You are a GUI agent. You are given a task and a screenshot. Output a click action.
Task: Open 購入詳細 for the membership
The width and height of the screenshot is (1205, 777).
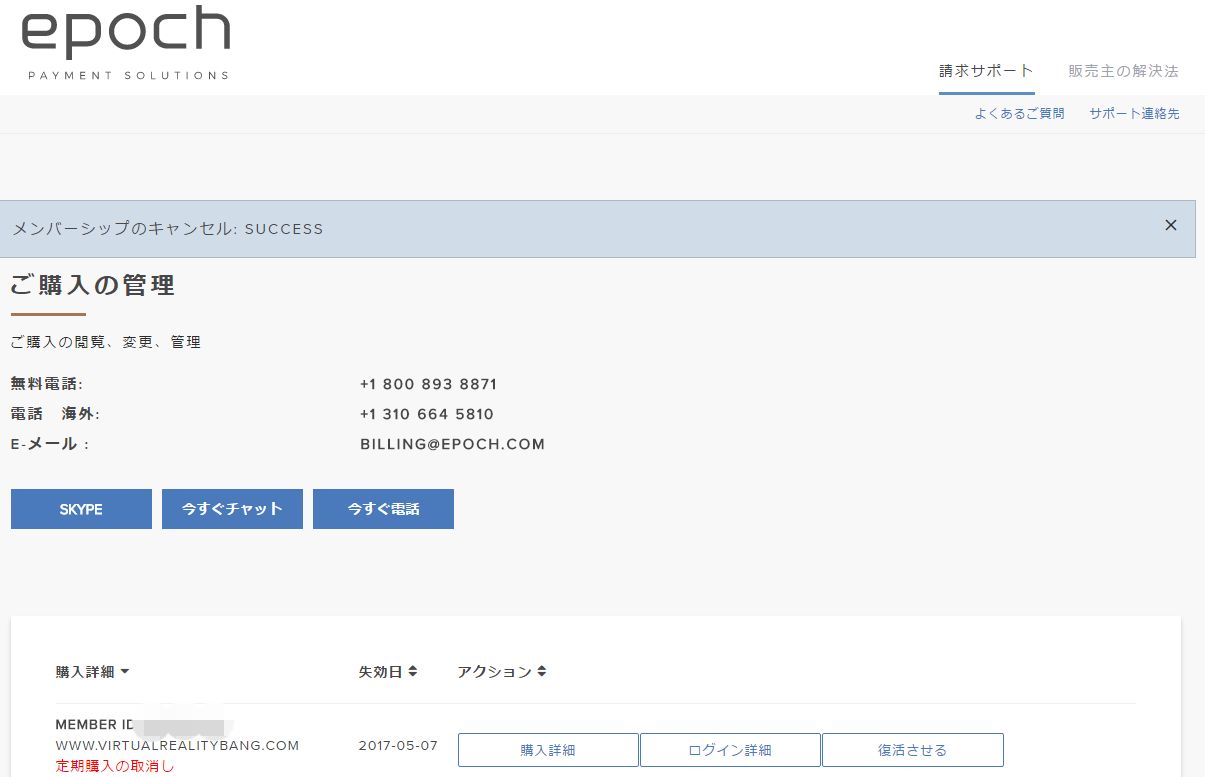(548, 750)
